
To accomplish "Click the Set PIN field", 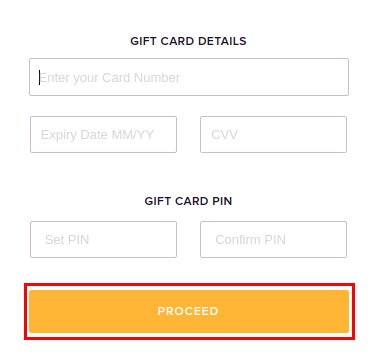I will pyautogui.click(x=103, y=239).
